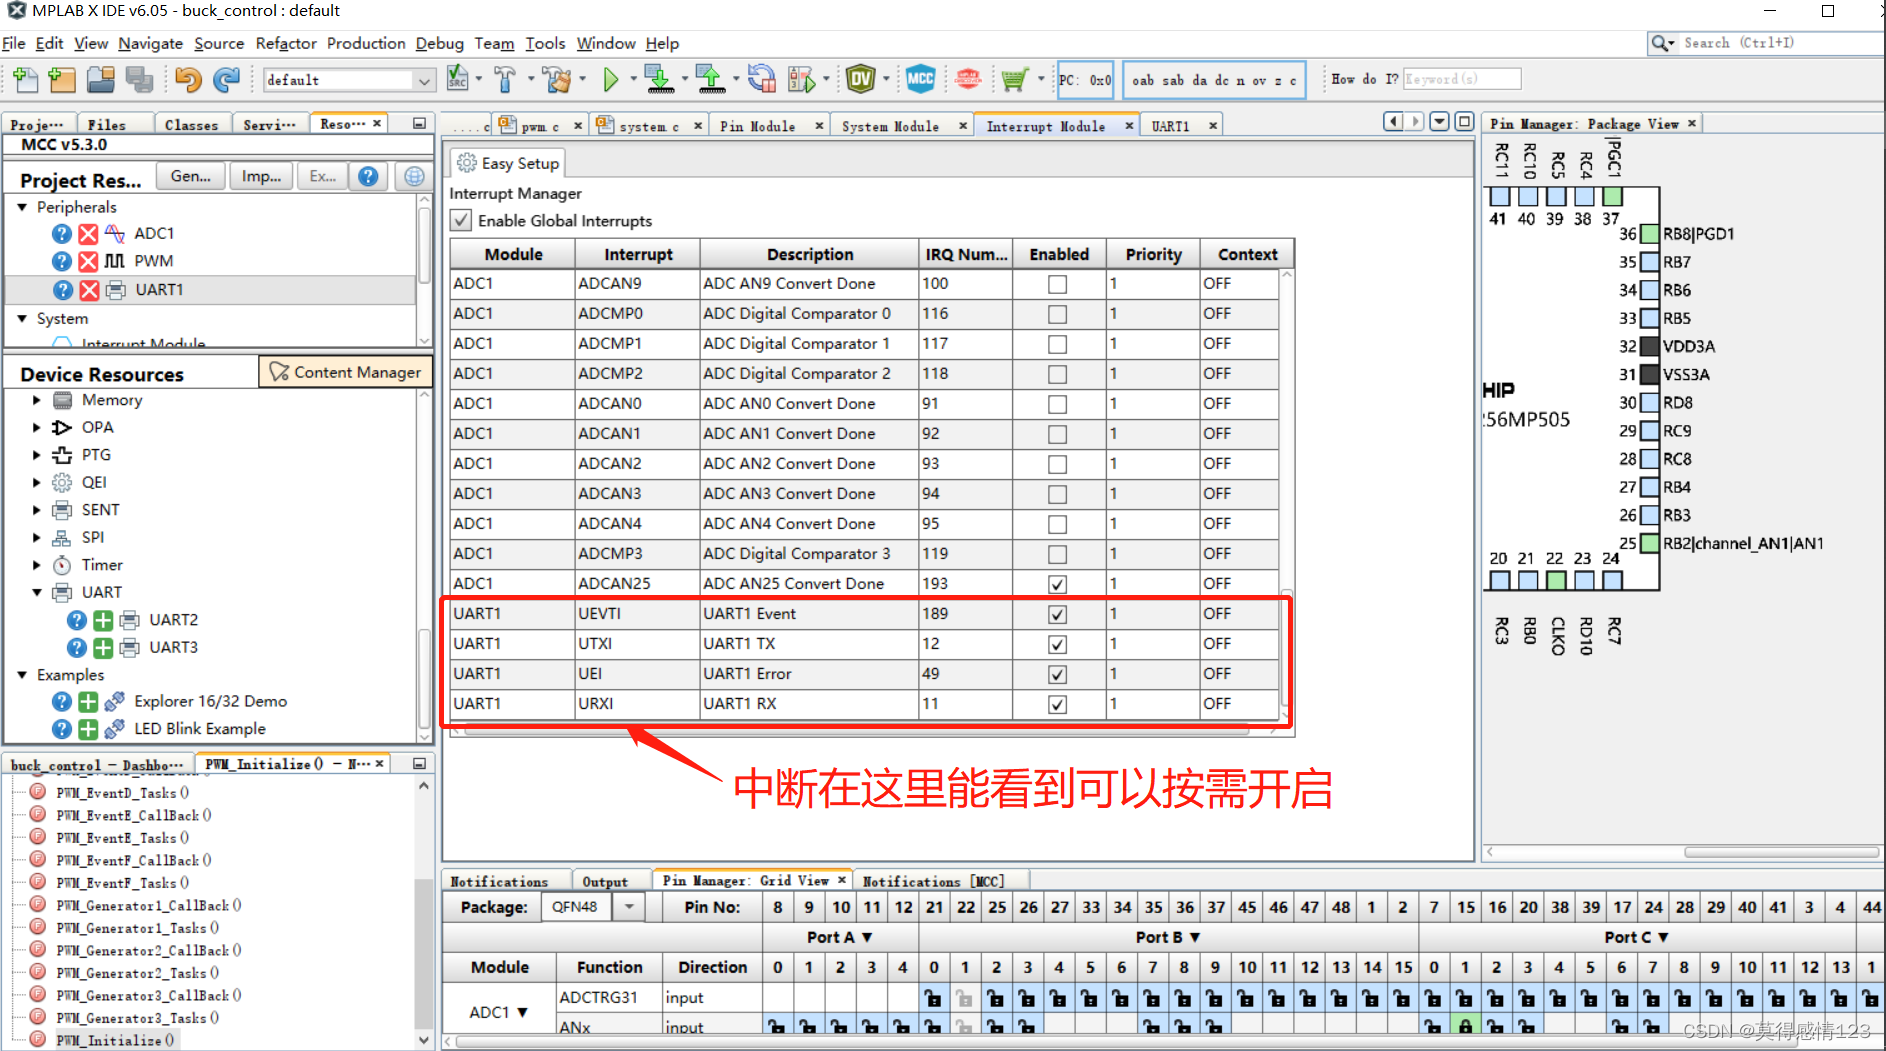Enable the ADCAN9 interrupt checkbox
This screenshot has height=1051, width=1886.
click(x=1057, y=283)
